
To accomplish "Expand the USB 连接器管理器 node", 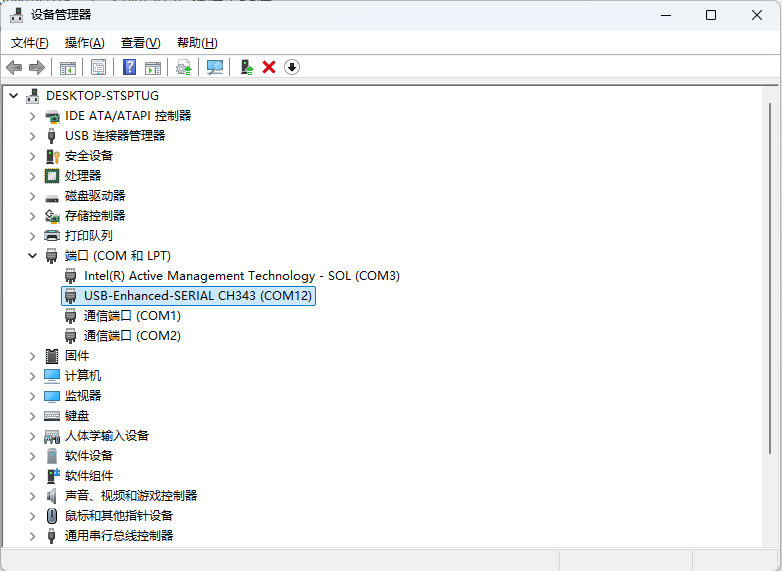I will pos(32,136).
